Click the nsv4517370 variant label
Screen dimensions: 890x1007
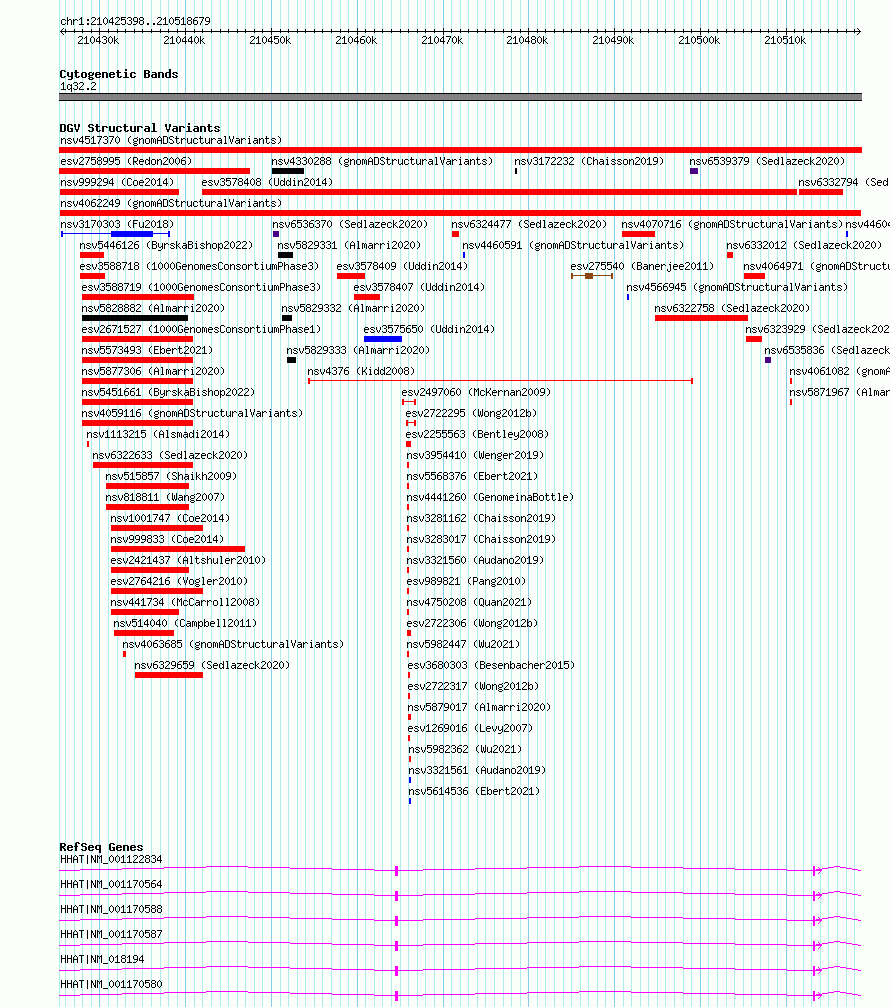coord(171,140)
